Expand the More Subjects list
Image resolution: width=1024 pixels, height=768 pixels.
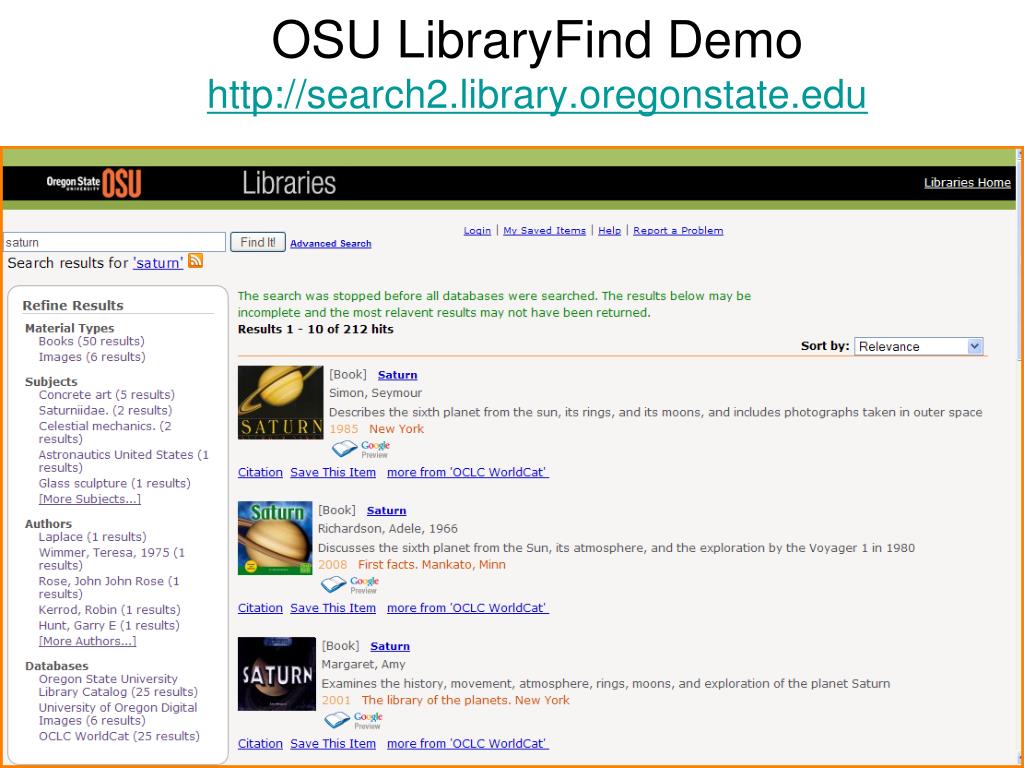tap(89, 499)
